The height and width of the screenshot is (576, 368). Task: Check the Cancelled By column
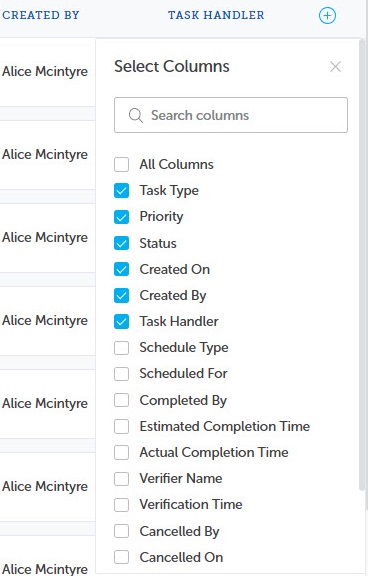coord(122,531)
